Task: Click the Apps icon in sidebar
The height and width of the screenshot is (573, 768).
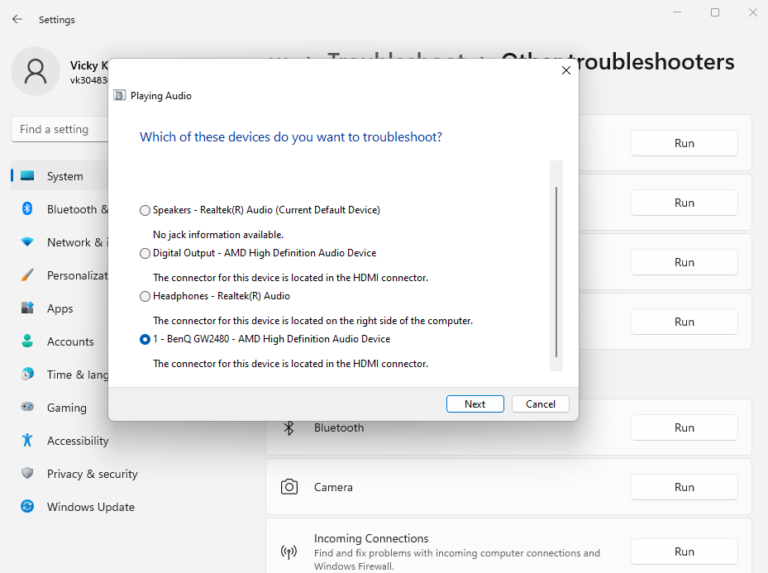Action: click(27, 309)
